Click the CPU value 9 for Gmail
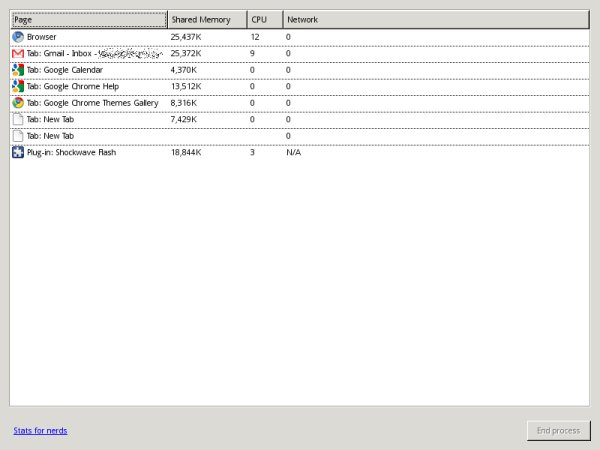 coord(252,54)
